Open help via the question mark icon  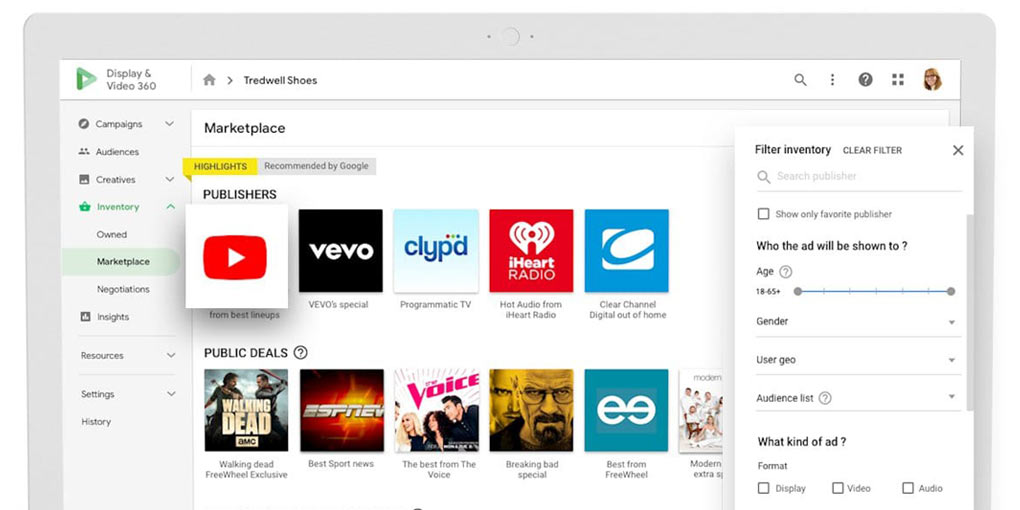(x=865, y=80)
